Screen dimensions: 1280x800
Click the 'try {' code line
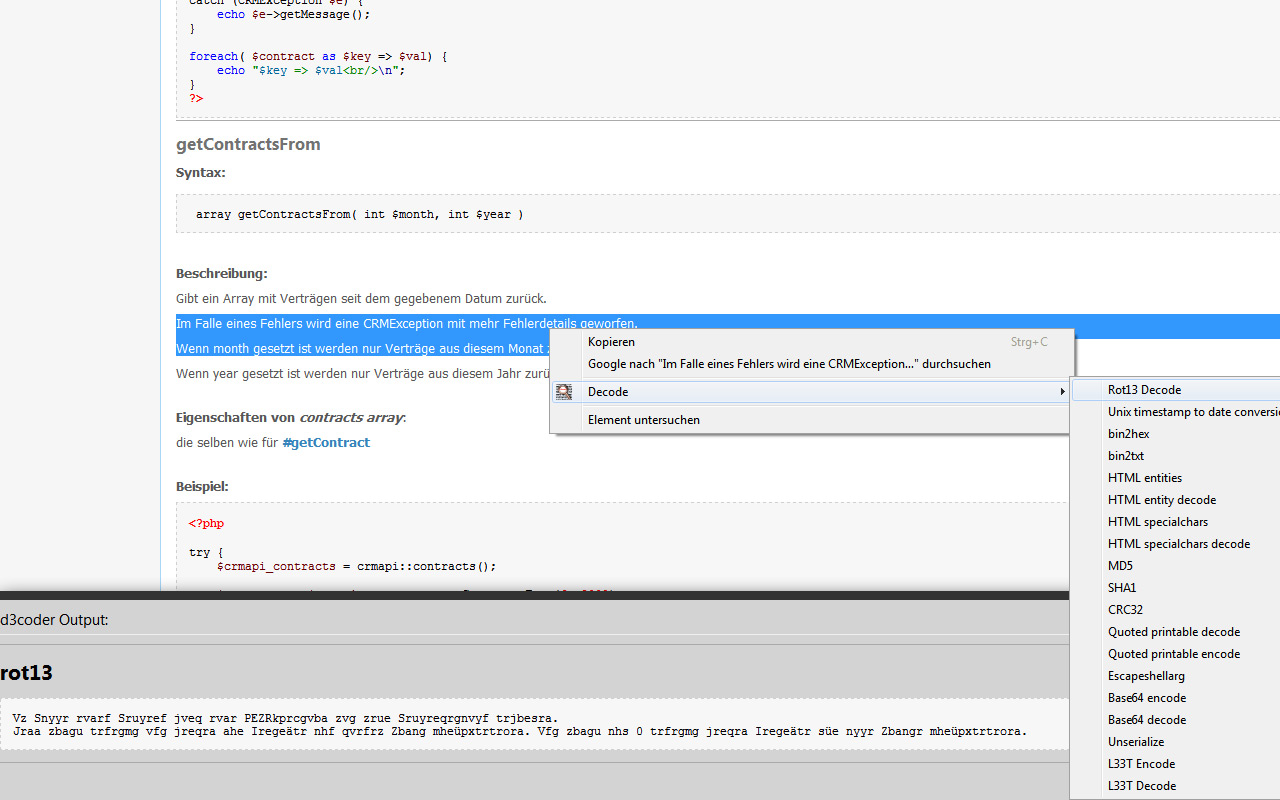[206, 552]
